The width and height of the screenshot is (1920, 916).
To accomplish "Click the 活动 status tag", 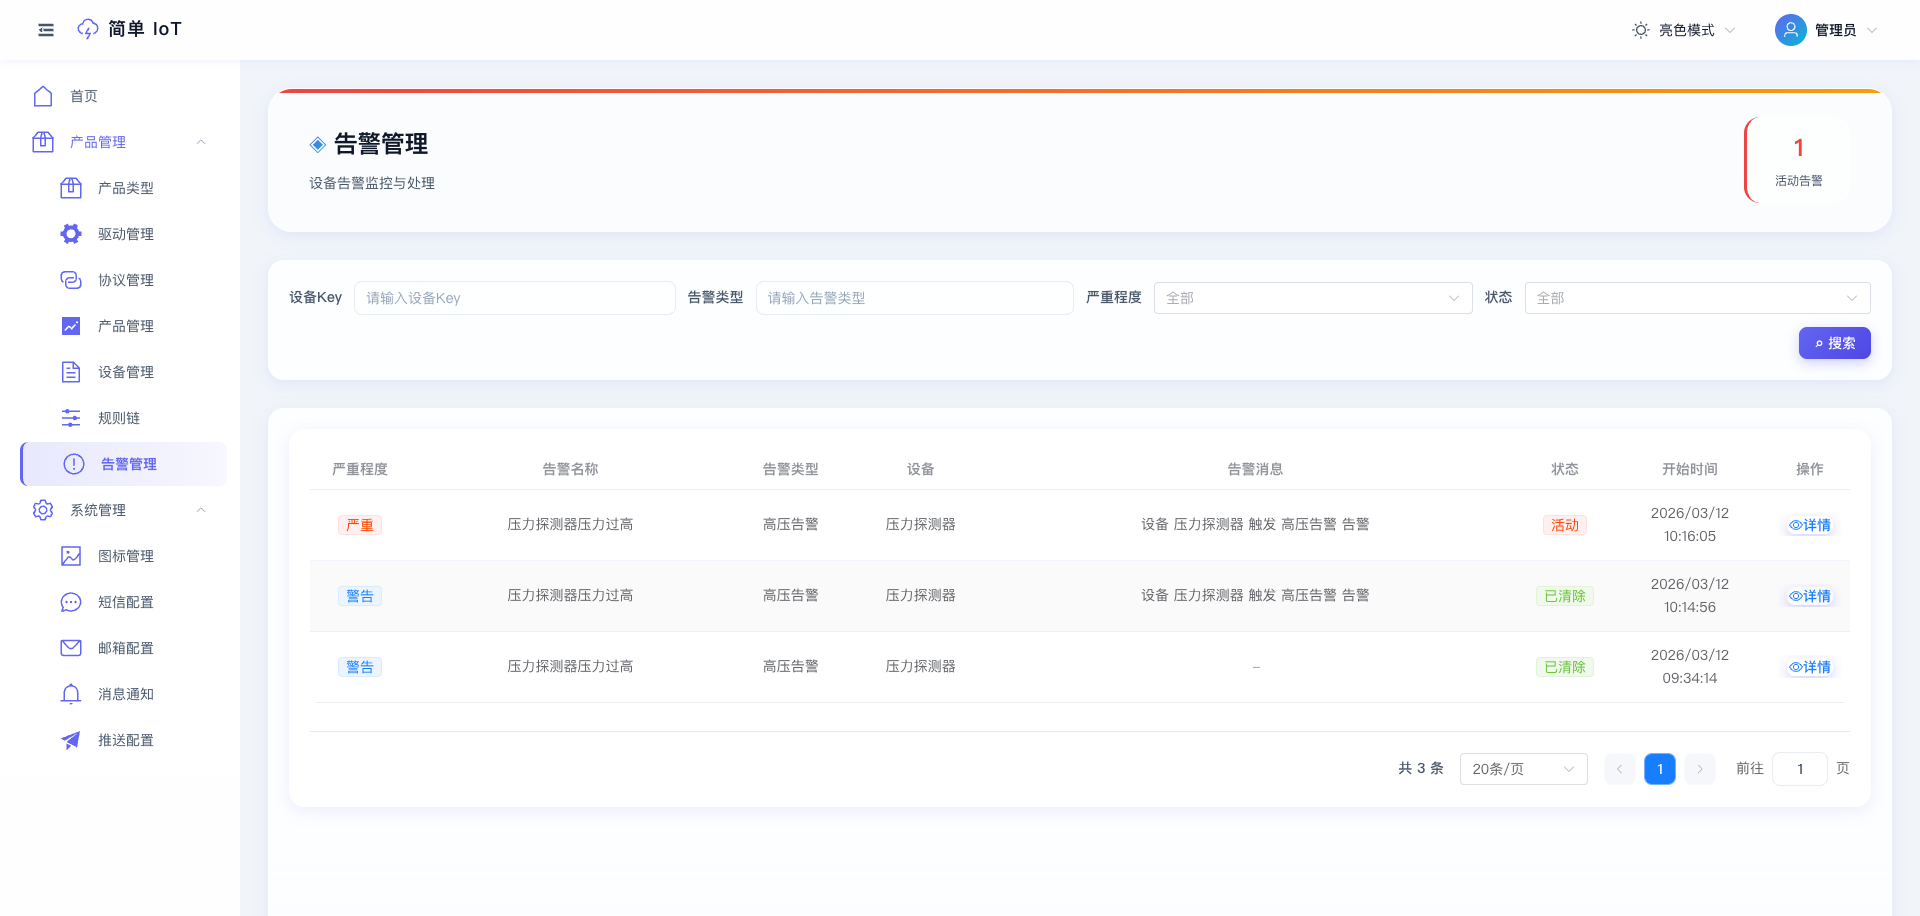I will tap(1565, 525).
